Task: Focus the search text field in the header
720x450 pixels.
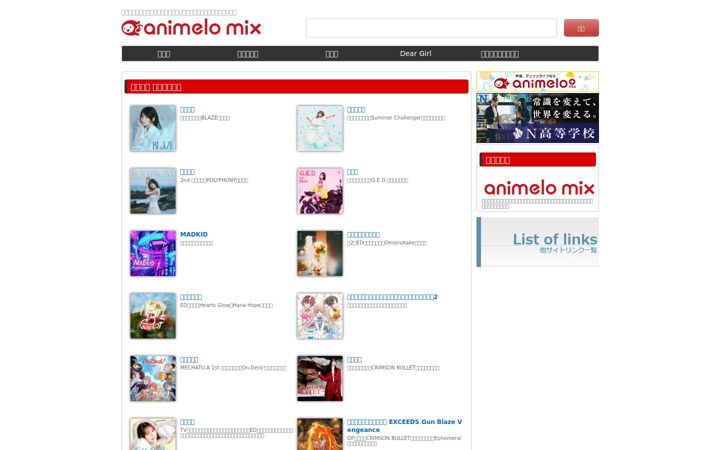Action: pos(431,28)
